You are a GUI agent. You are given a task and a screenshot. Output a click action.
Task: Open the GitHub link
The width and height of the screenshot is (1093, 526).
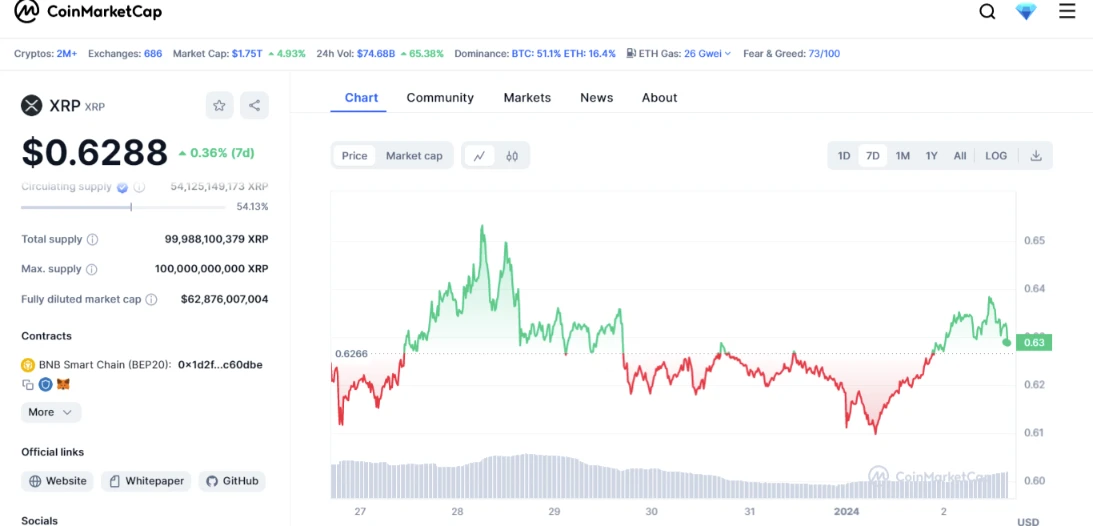[x=232, y=481]
